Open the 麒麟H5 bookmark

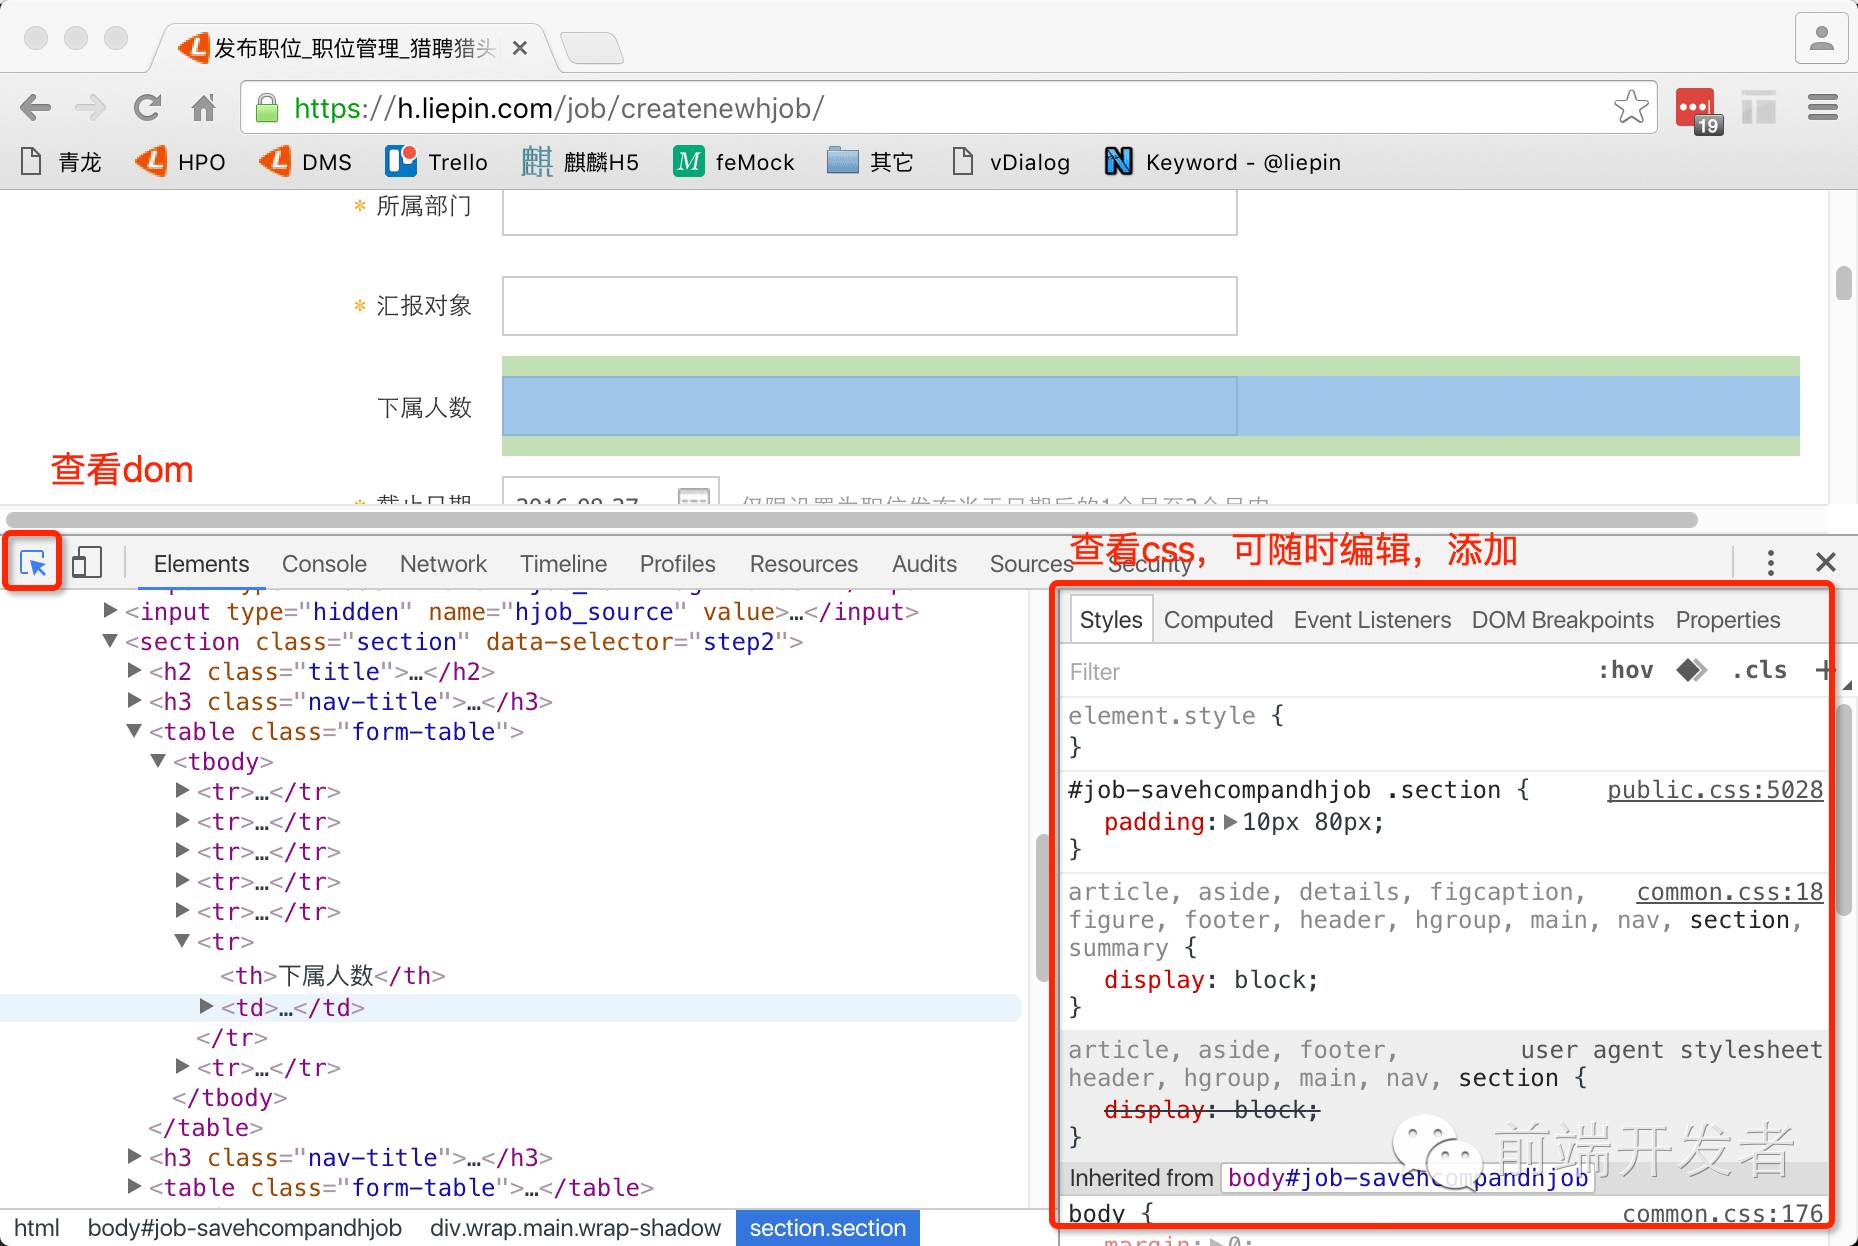[x=580, y=162]
